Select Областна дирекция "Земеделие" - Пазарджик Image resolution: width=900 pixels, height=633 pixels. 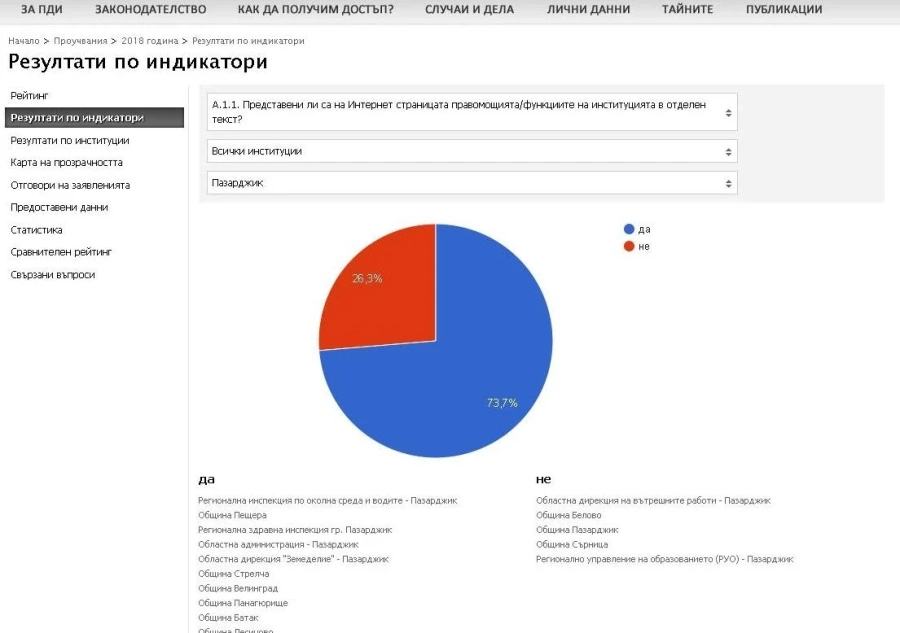click(x=293, y=559)
